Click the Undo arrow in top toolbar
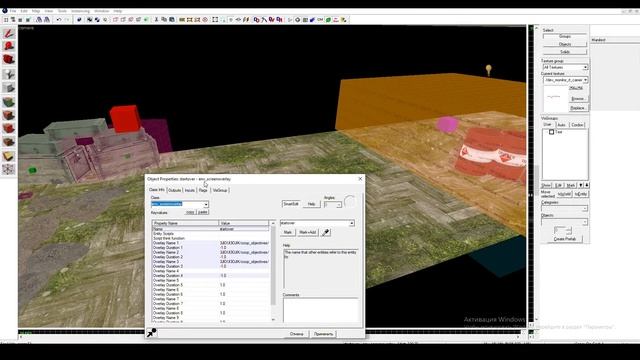640x360 pixels. 59,20
